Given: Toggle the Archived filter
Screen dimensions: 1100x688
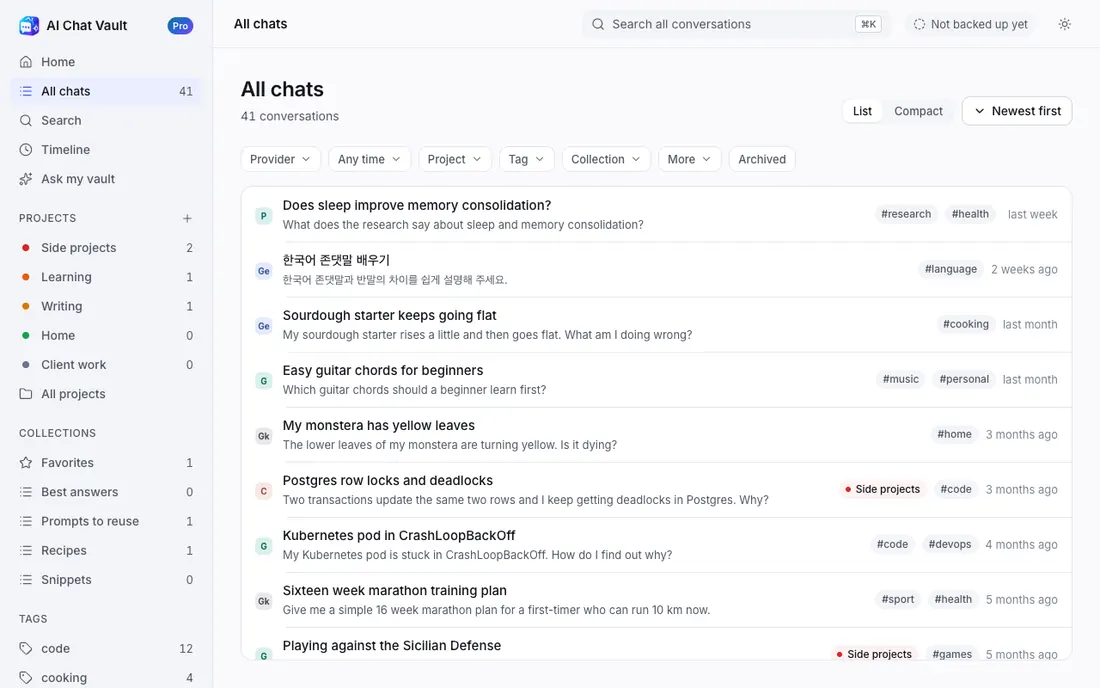Looking at the screenshot, I should click(762, 159).
